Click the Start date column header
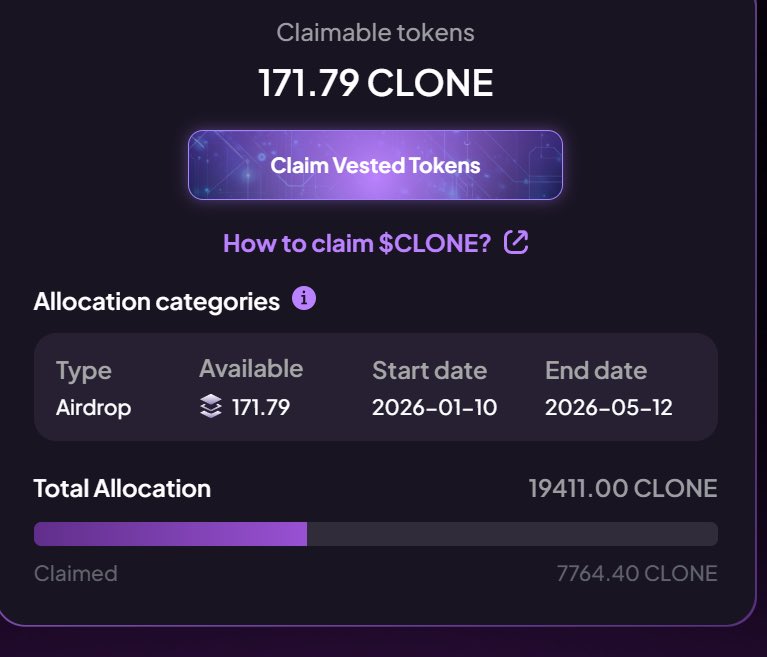Viewport: 767px width, 657px height. coord(429,371)
